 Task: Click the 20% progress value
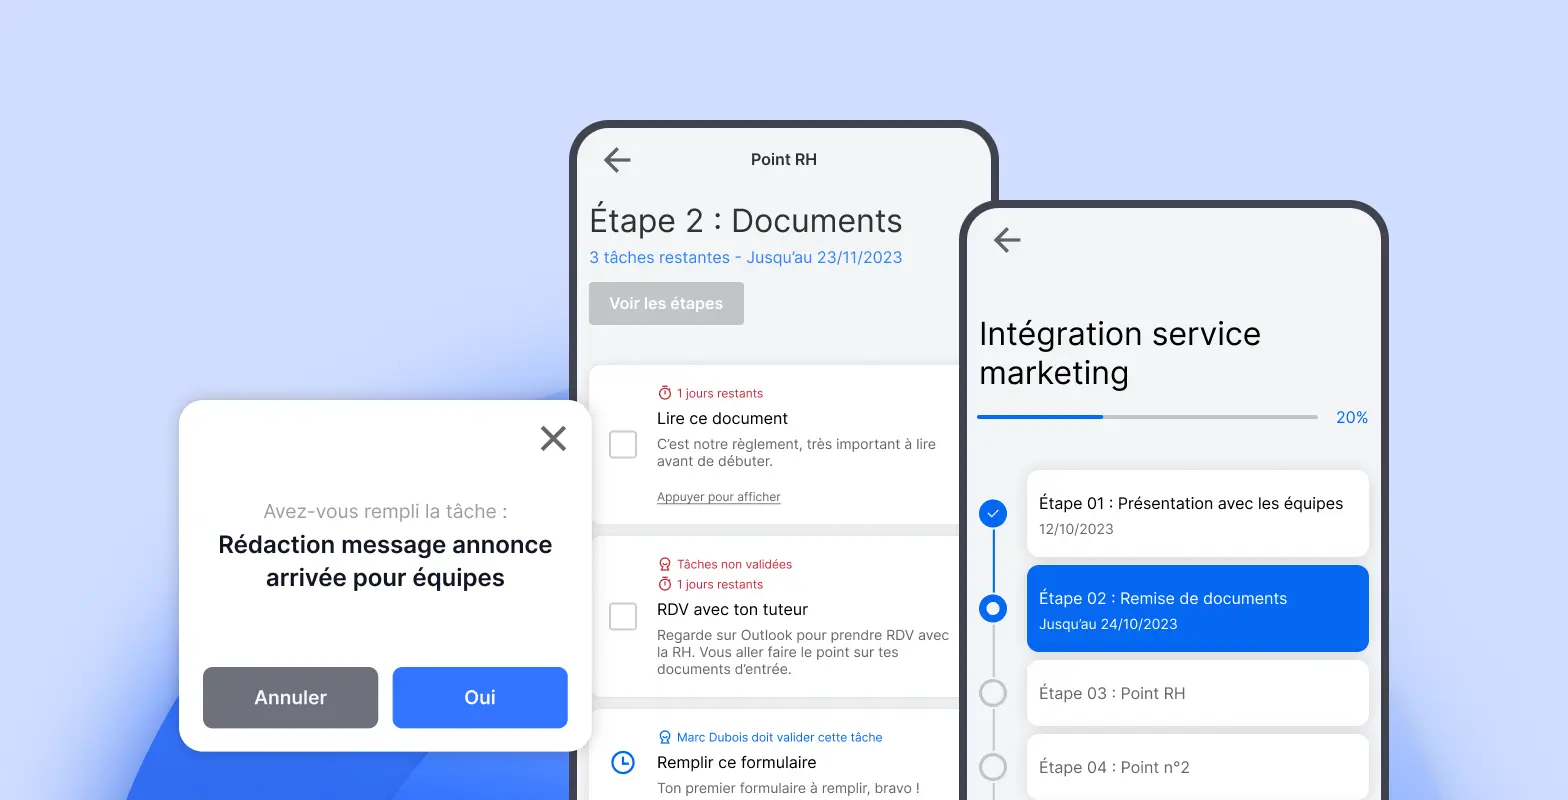pyautogui.click(x=1352, y=418)
